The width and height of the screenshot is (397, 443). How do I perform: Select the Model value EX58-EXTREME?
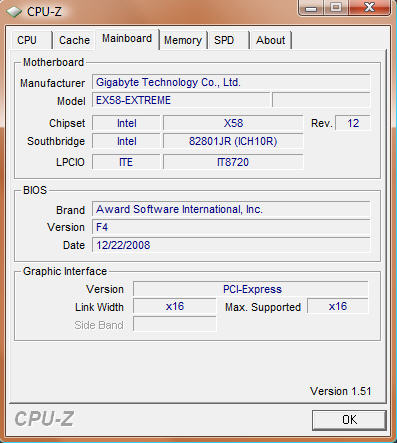pyautogui.click(x=181, y=100)
